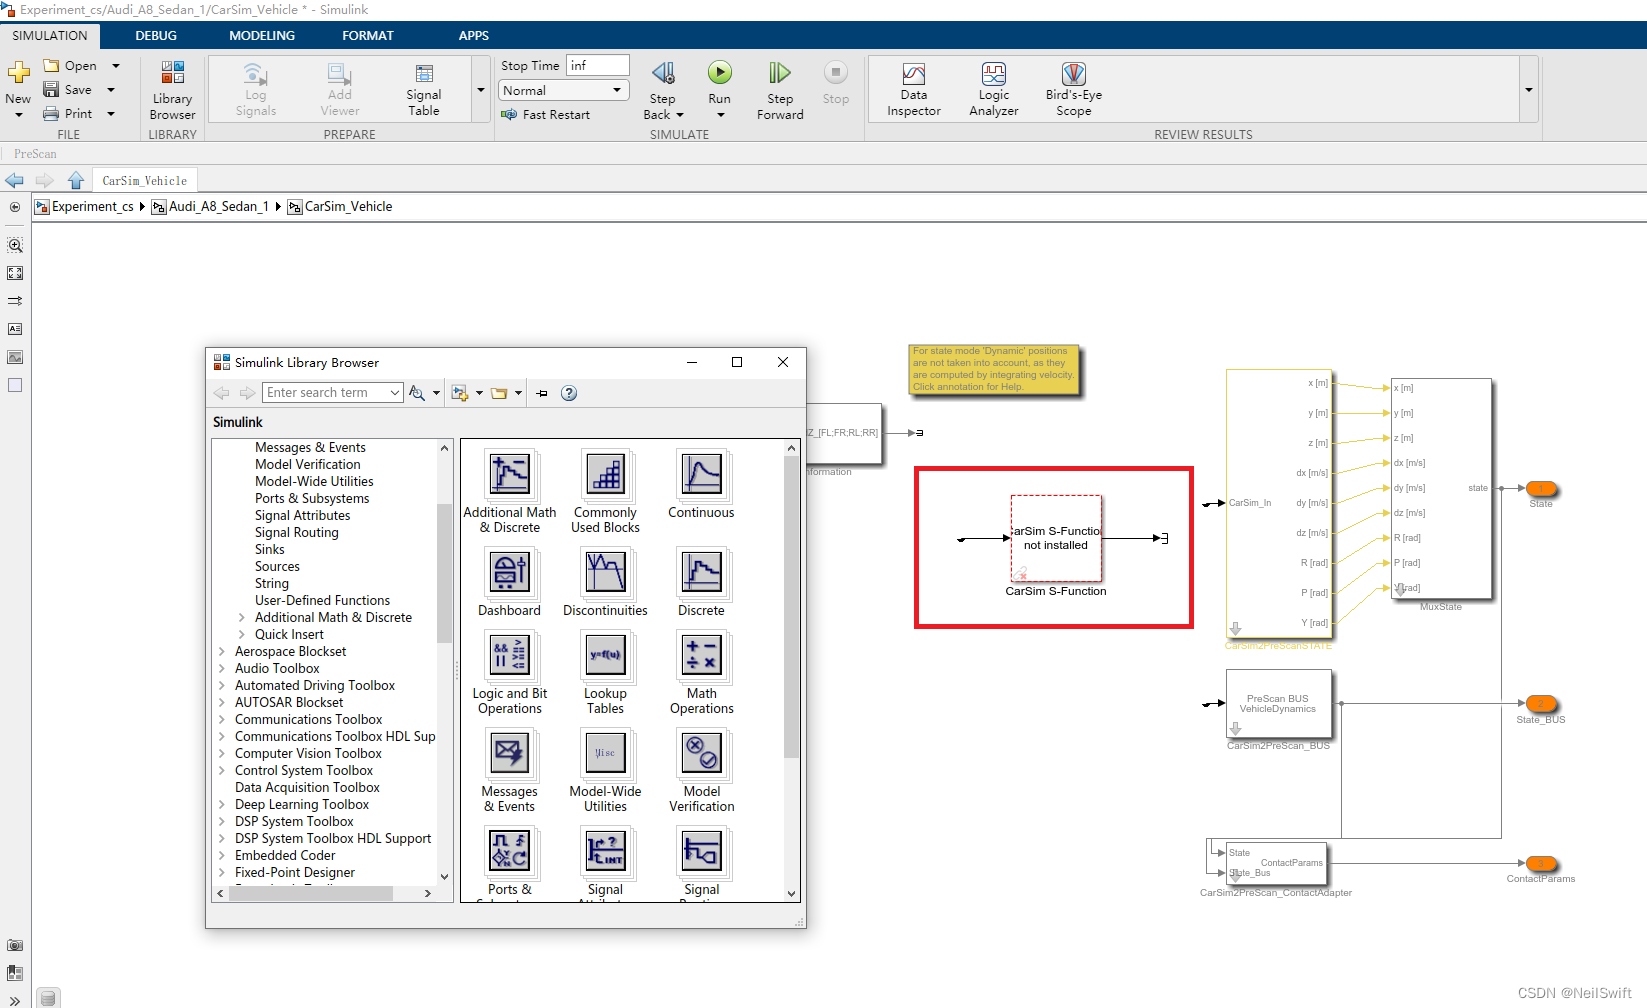Open the Math Operations library
The image size is (1647, 1008).
click(x=702, y=673)
